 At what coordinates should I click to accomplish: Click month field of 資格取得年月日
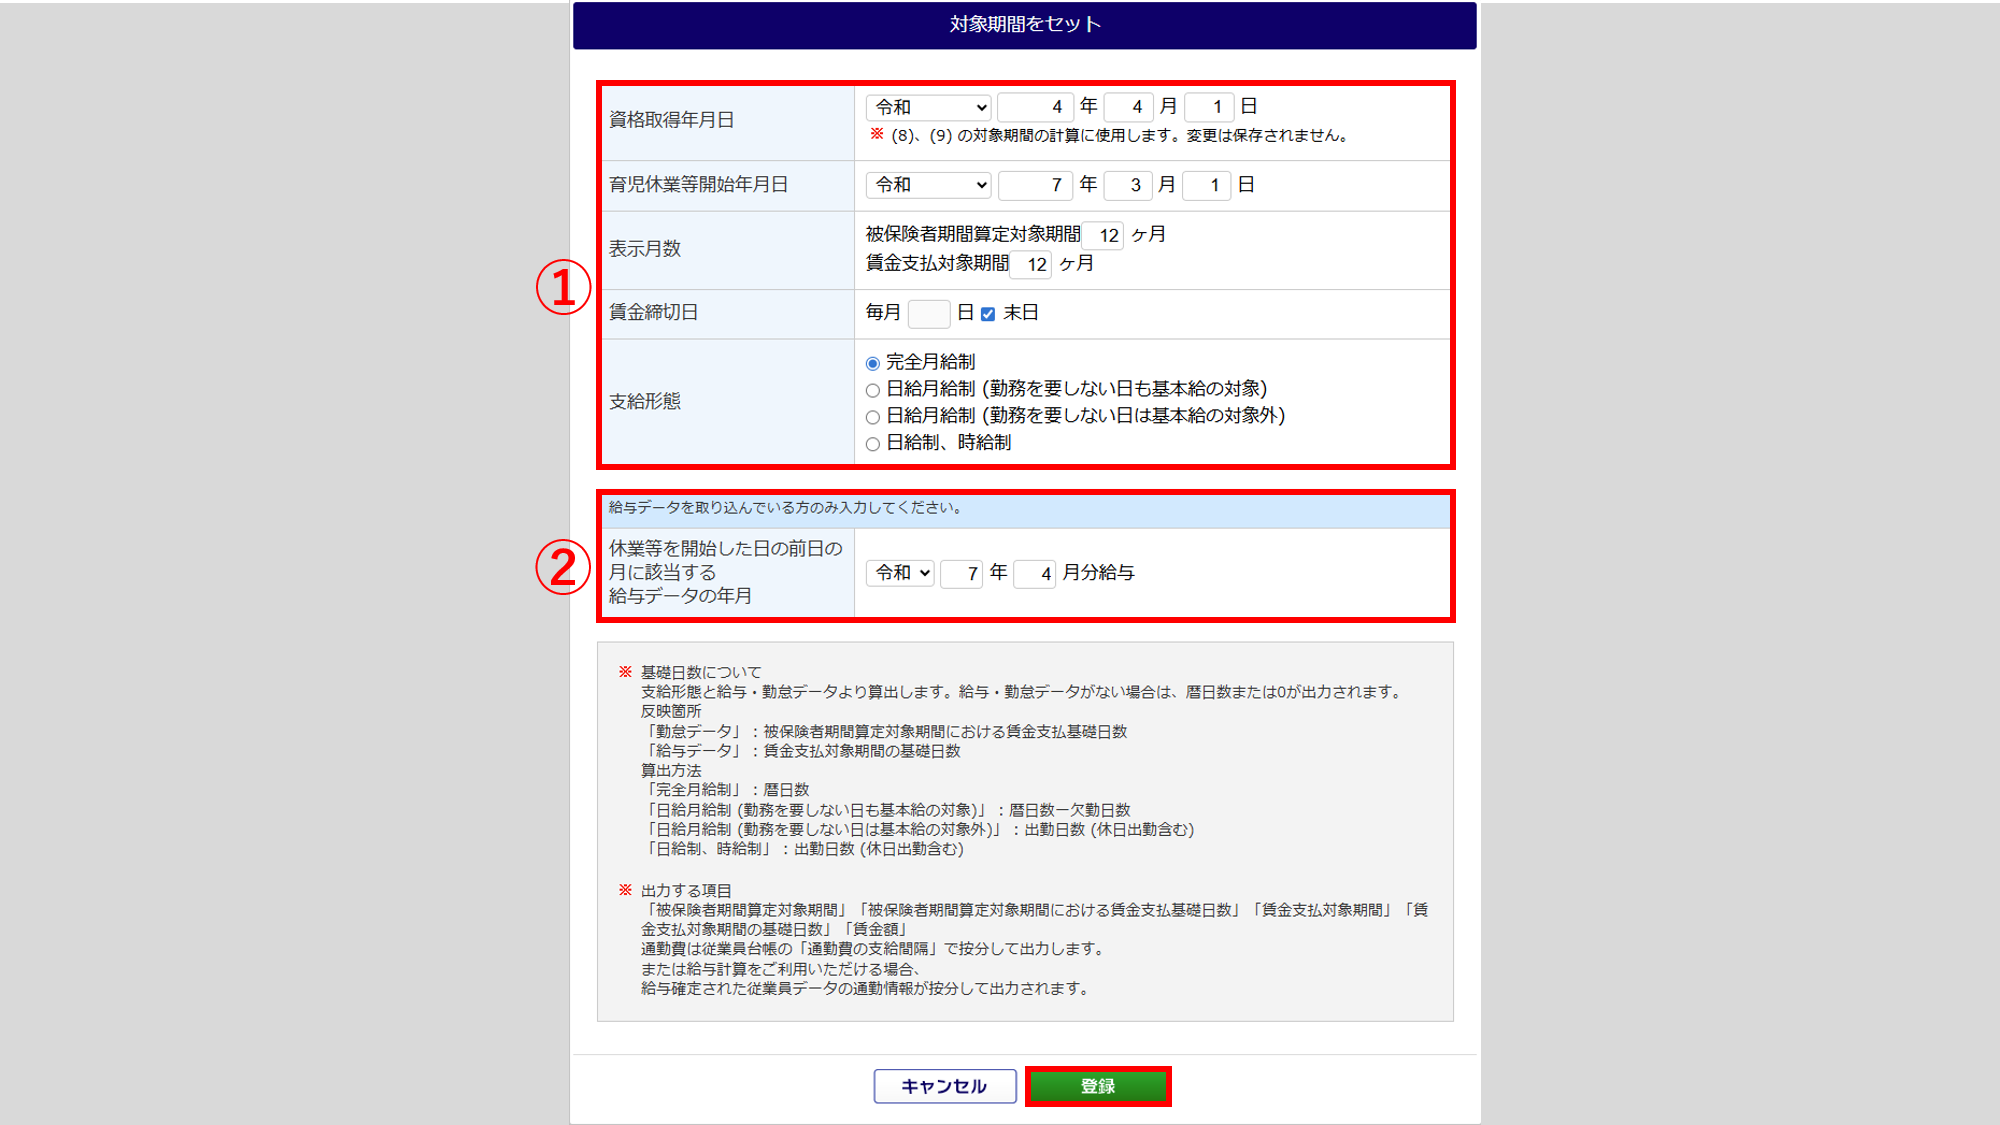[1128, 107]
